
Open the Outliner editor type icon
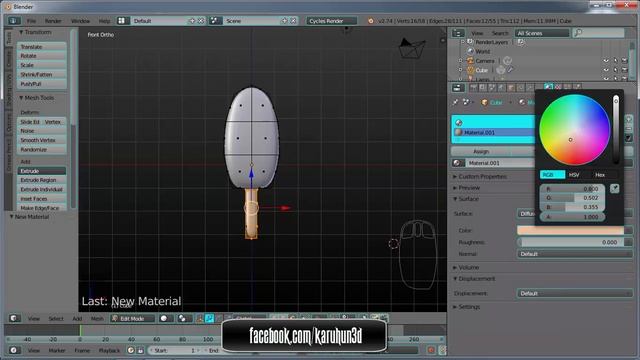pyautogui.click(x=458, y=33)
